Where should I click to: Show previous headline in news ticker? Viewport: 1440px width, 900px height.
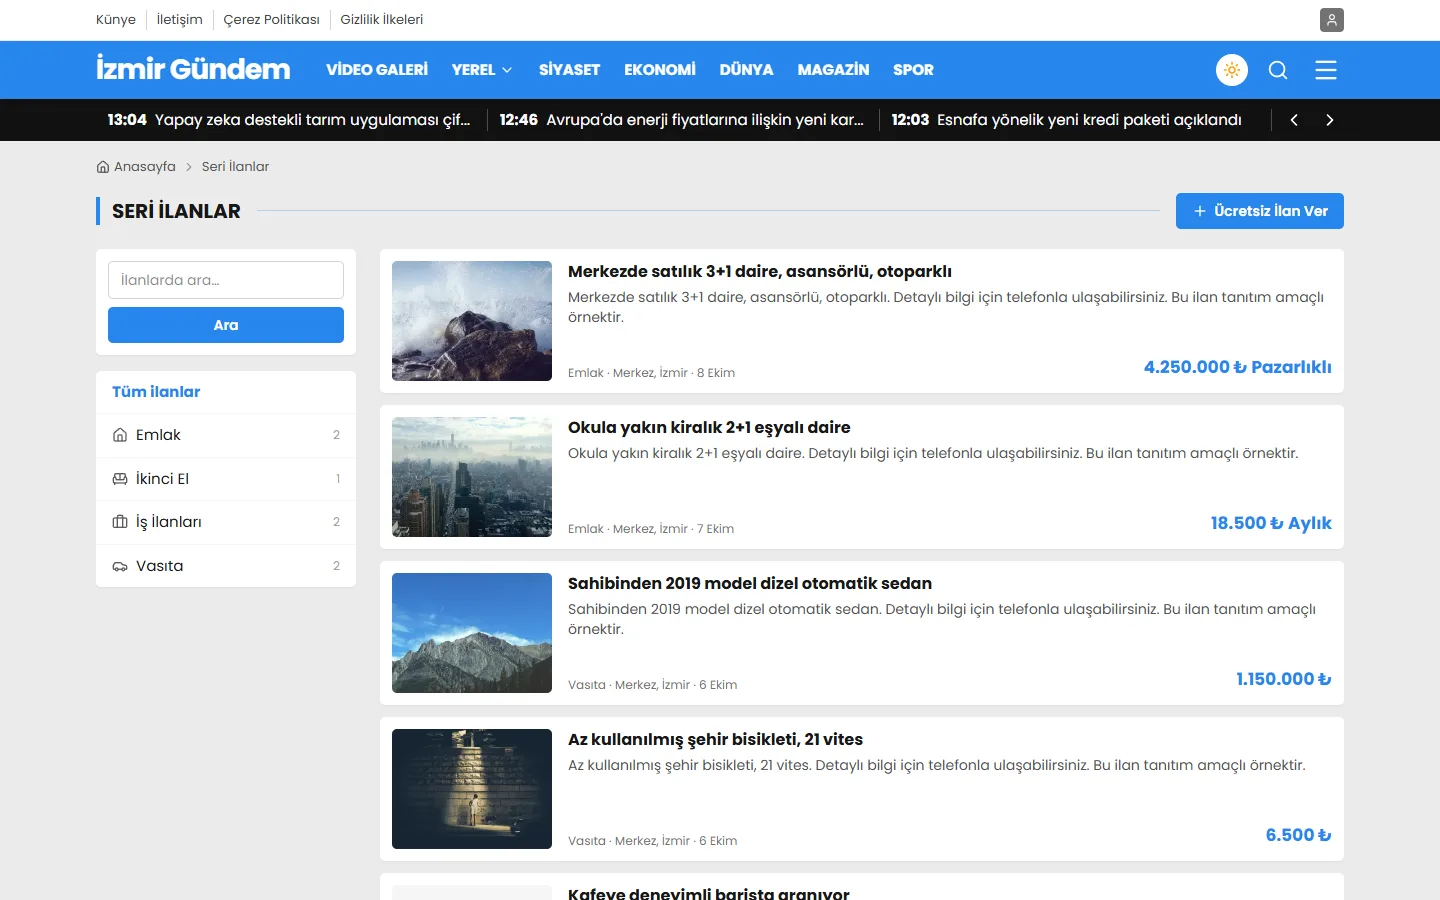tap(1294, 120)
